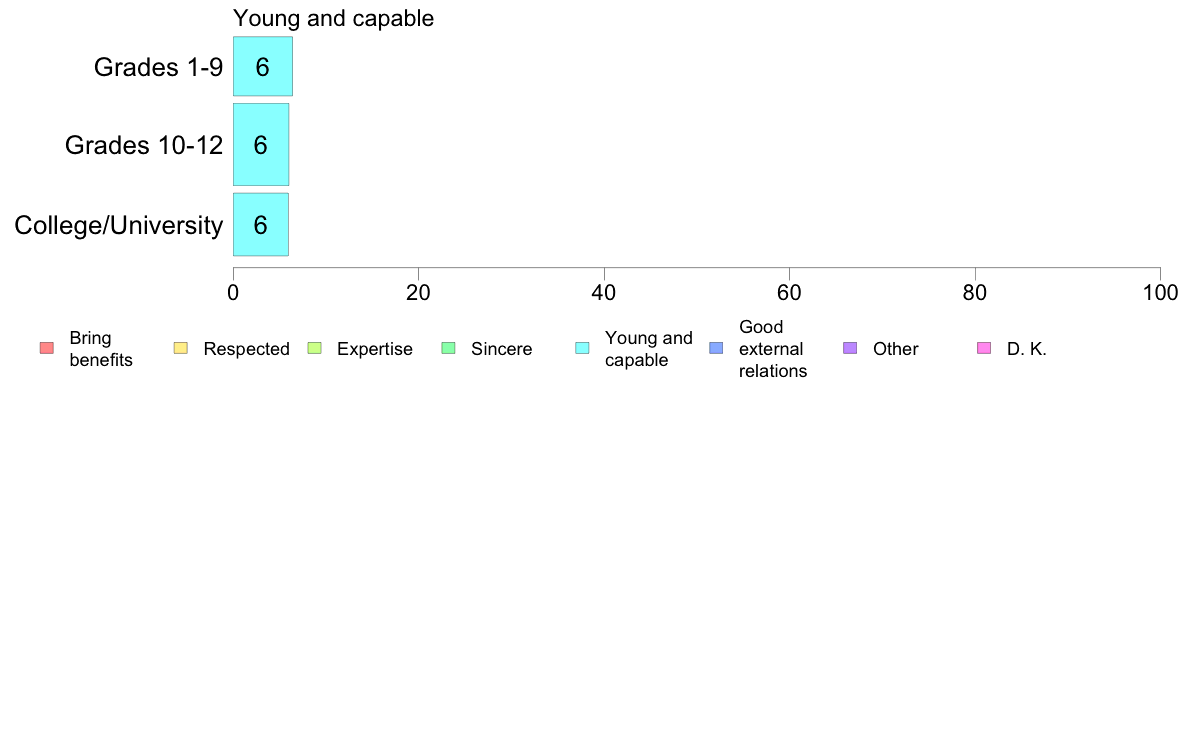Click the Grades 1-9 bar
This screenshot has height=736, width=1188.
[263, 67]
